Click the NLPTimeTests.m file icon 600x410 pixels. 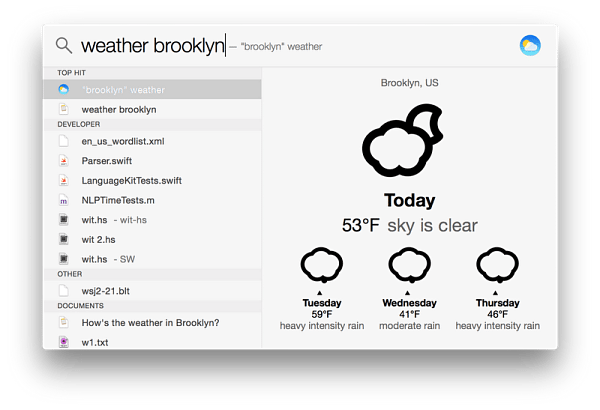pyautogui.click(x=64, y=200)
